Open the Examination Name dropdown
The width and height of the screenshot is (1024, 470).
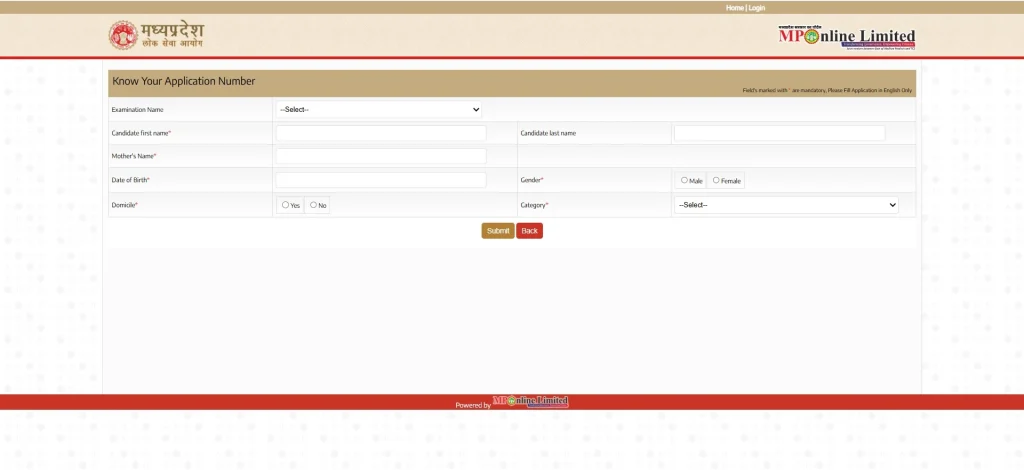[379, 109]
